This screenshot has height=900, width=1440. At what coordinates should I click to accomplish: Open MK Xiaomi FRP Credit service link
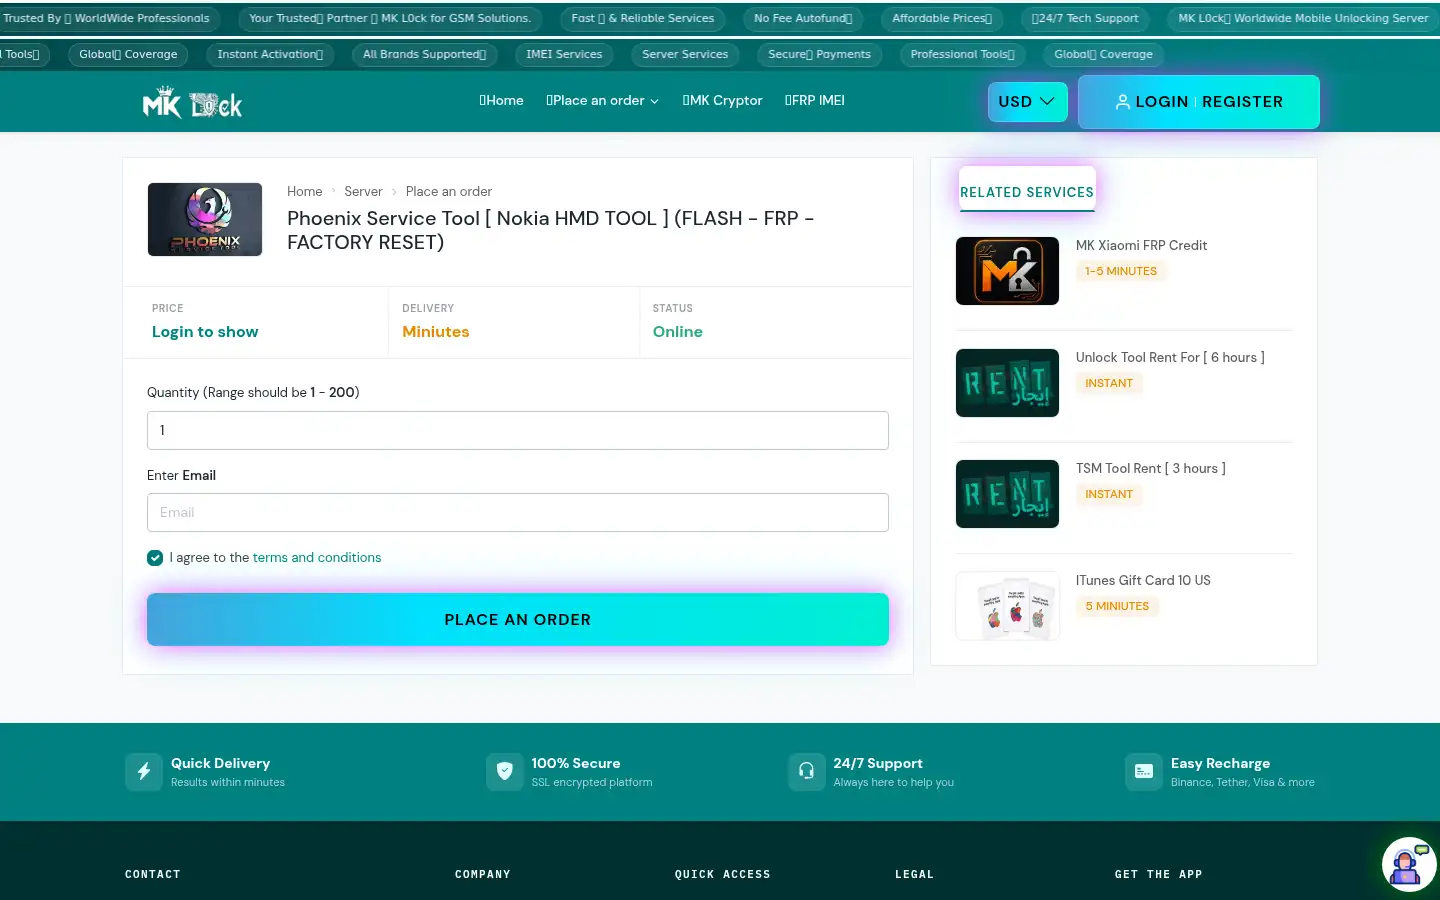[1141, 246]
